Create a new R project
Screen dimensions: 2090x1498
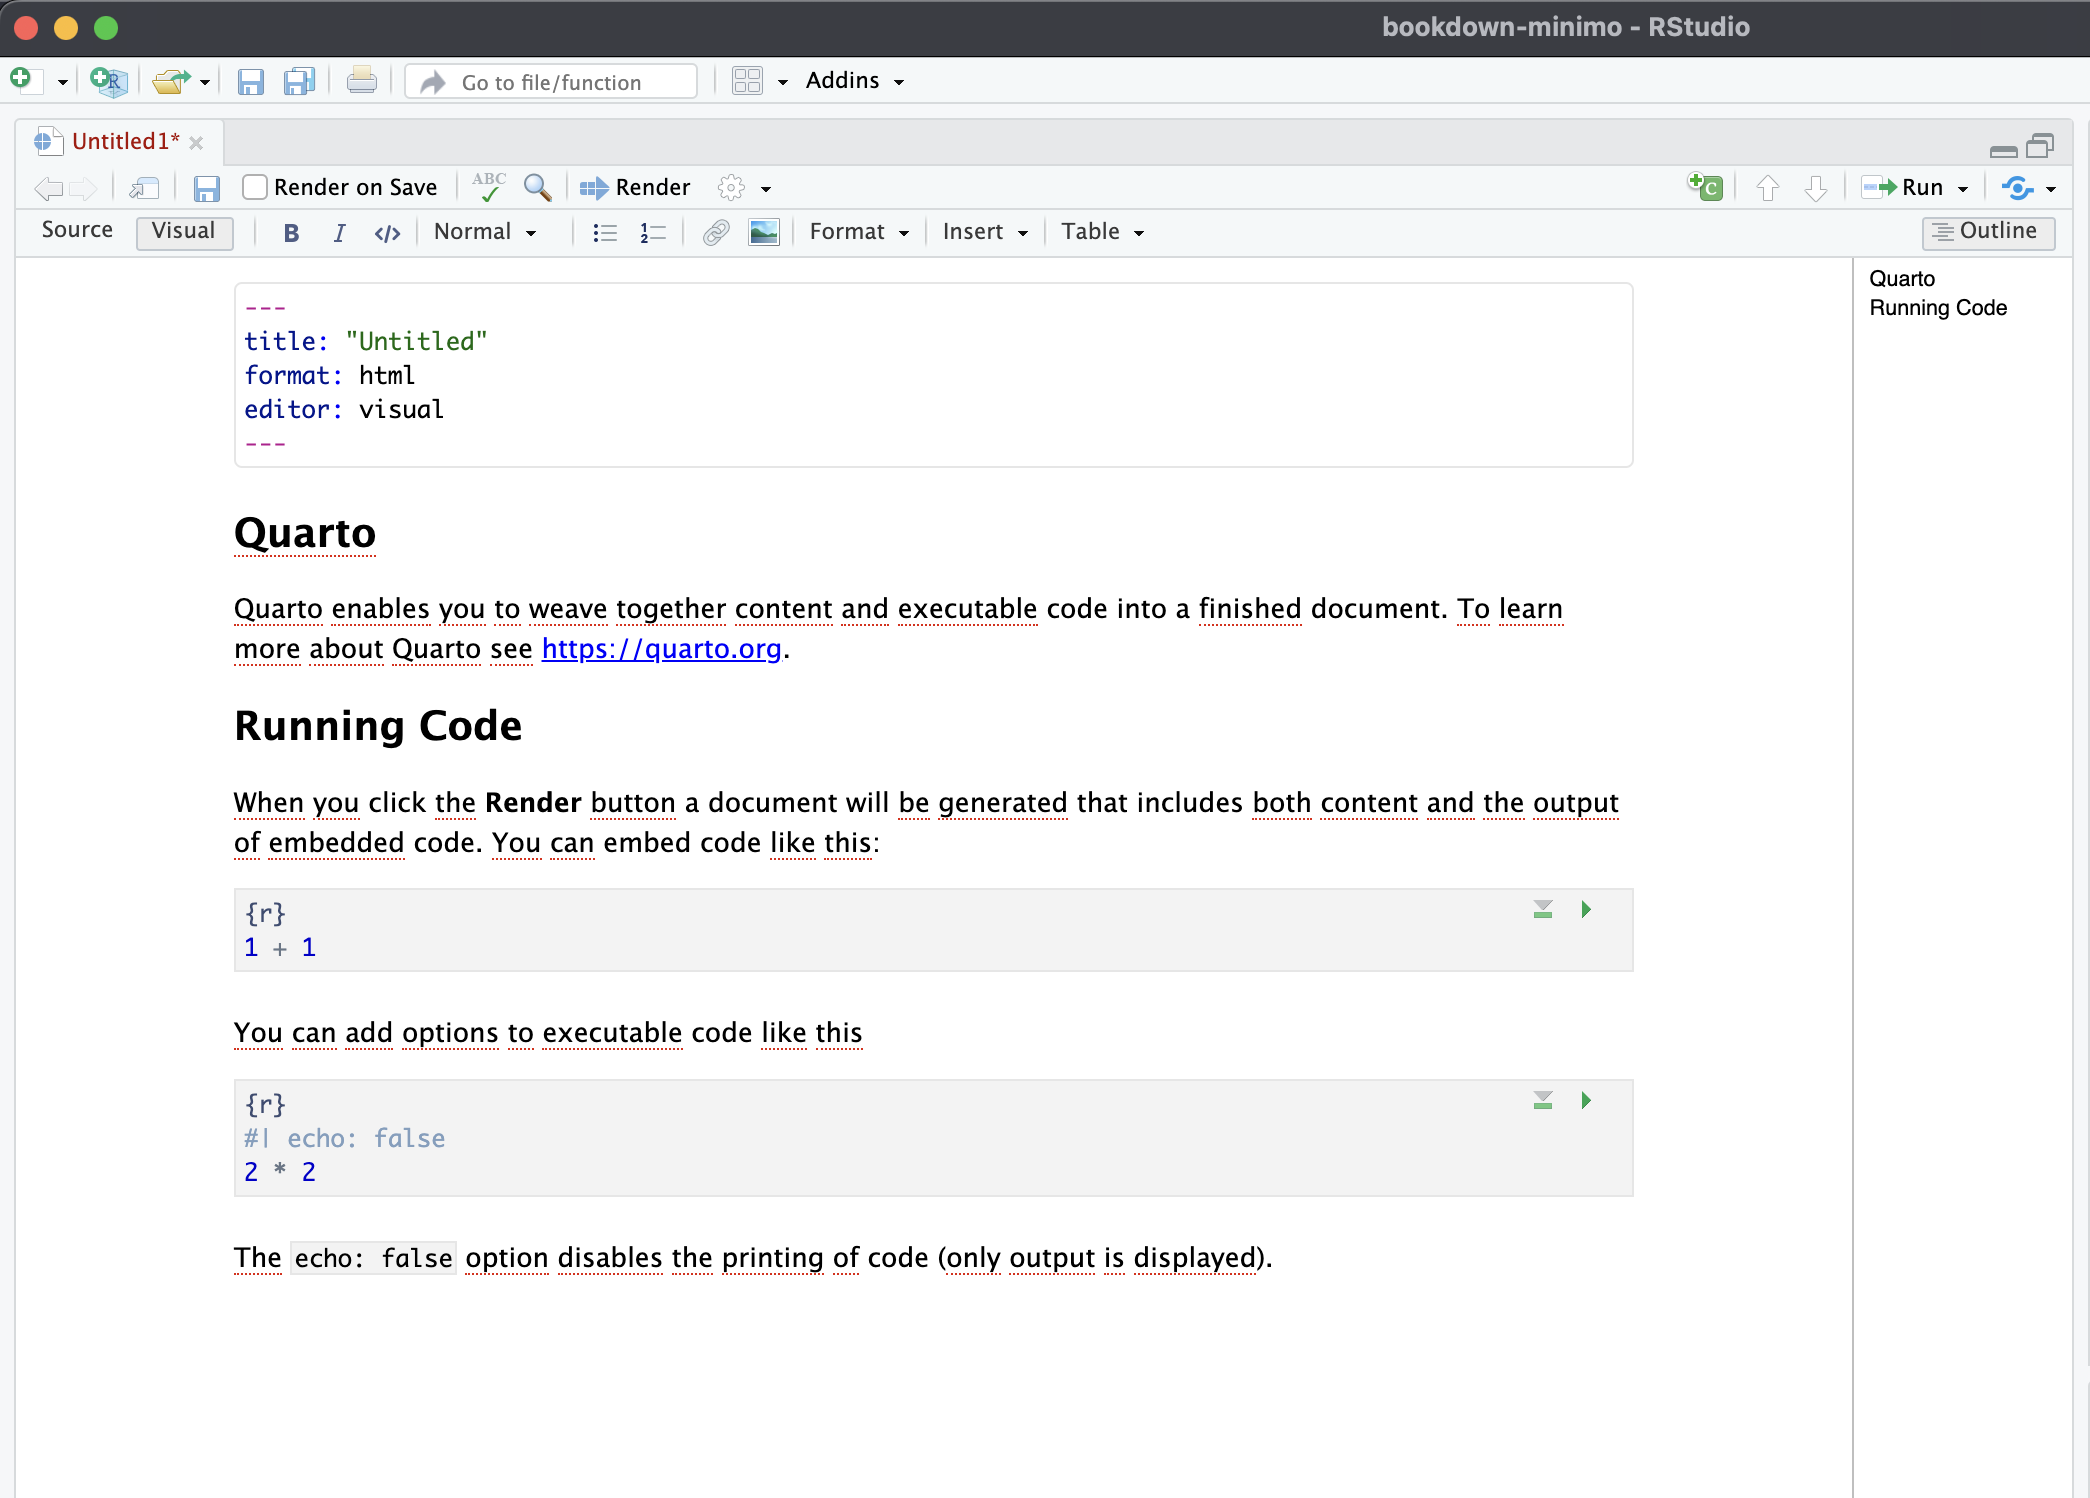pos(108,81)
